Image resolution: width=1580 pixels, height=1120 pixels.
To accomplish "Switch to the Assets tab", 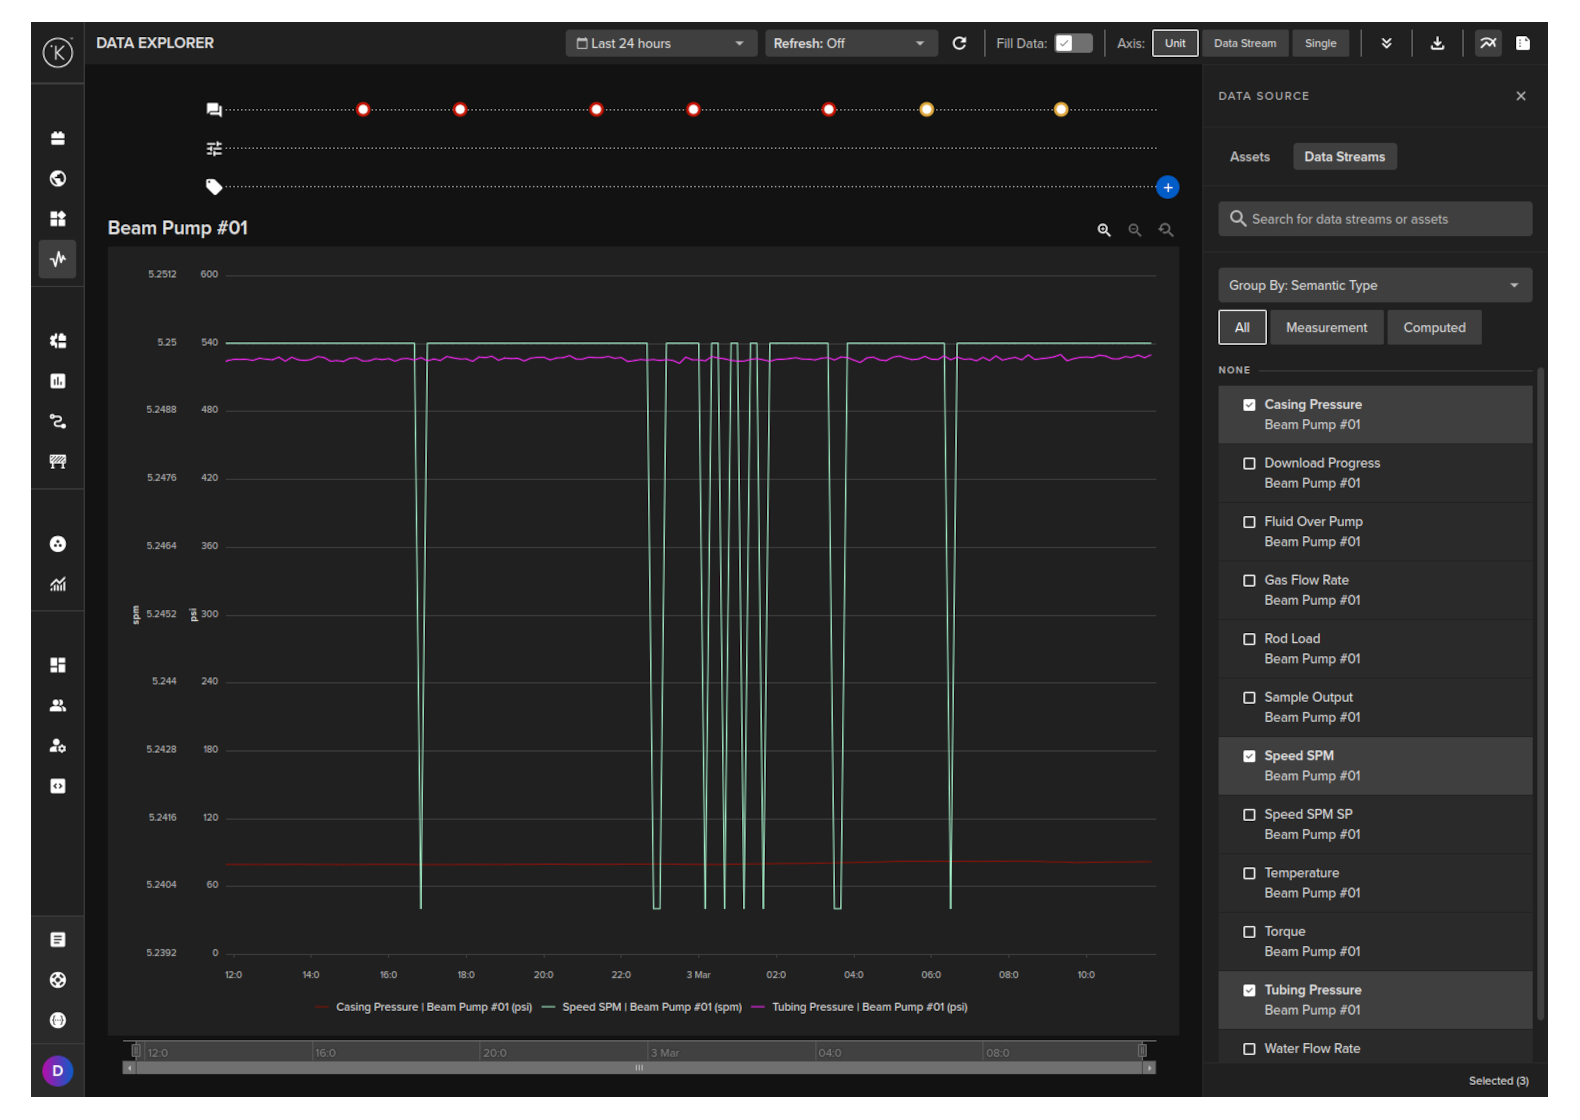I will pyautogui.click(x=1249, y=157).
